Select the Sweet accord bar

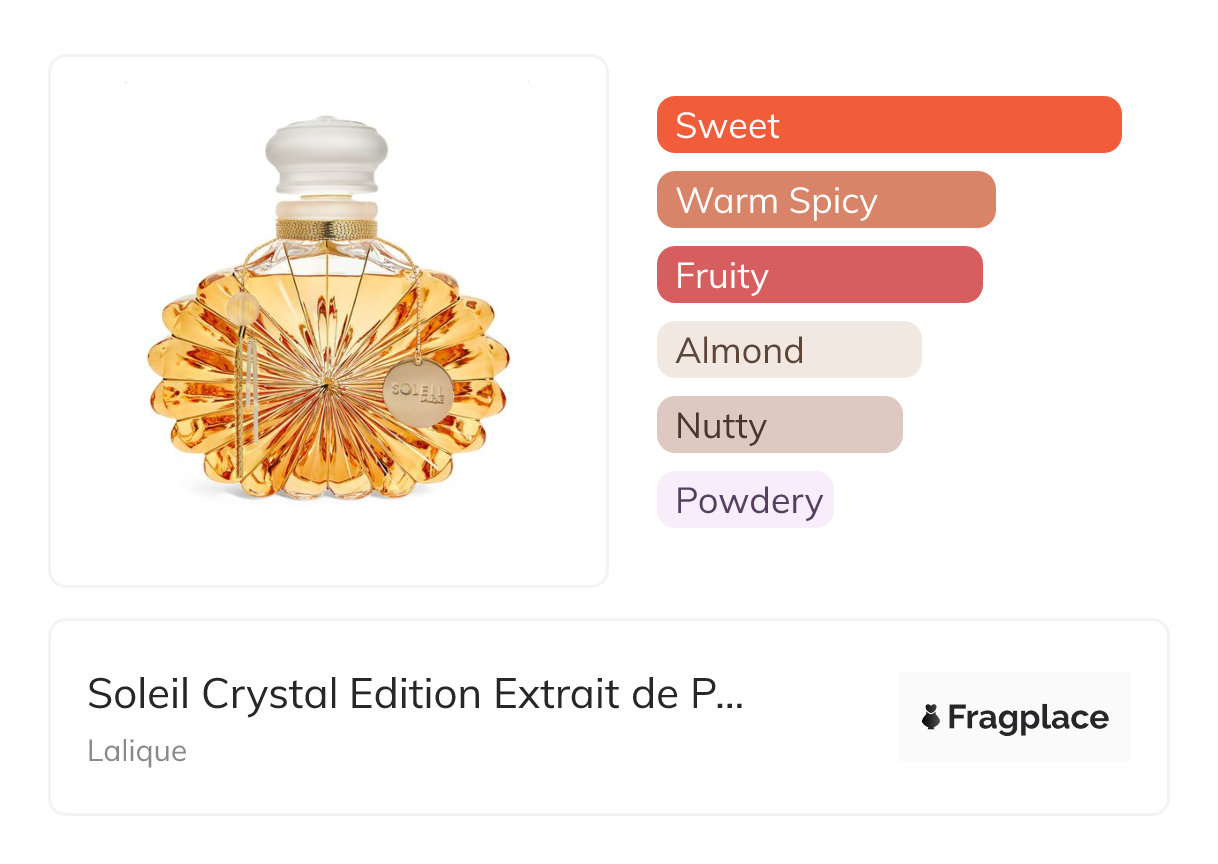[x=888, y=125]
